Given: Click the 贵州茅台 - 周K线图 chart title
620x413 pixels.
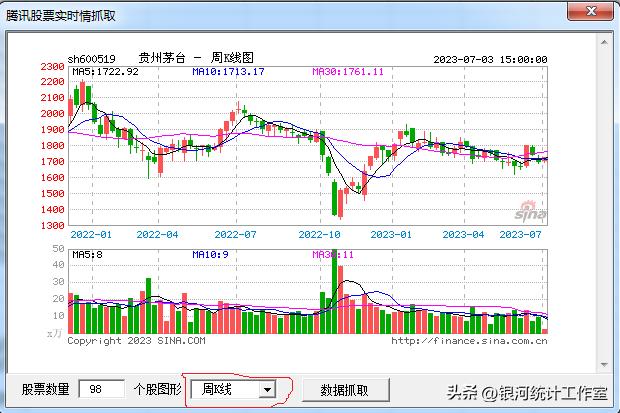Looking at the screenshot, I should (196, 58).
